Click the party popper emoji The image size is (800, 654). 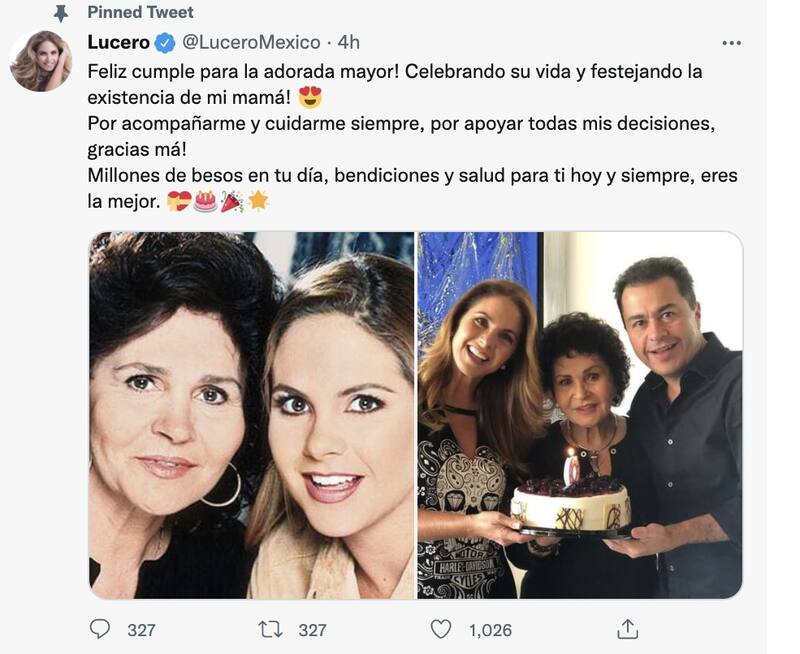click(x=231, y=202)
